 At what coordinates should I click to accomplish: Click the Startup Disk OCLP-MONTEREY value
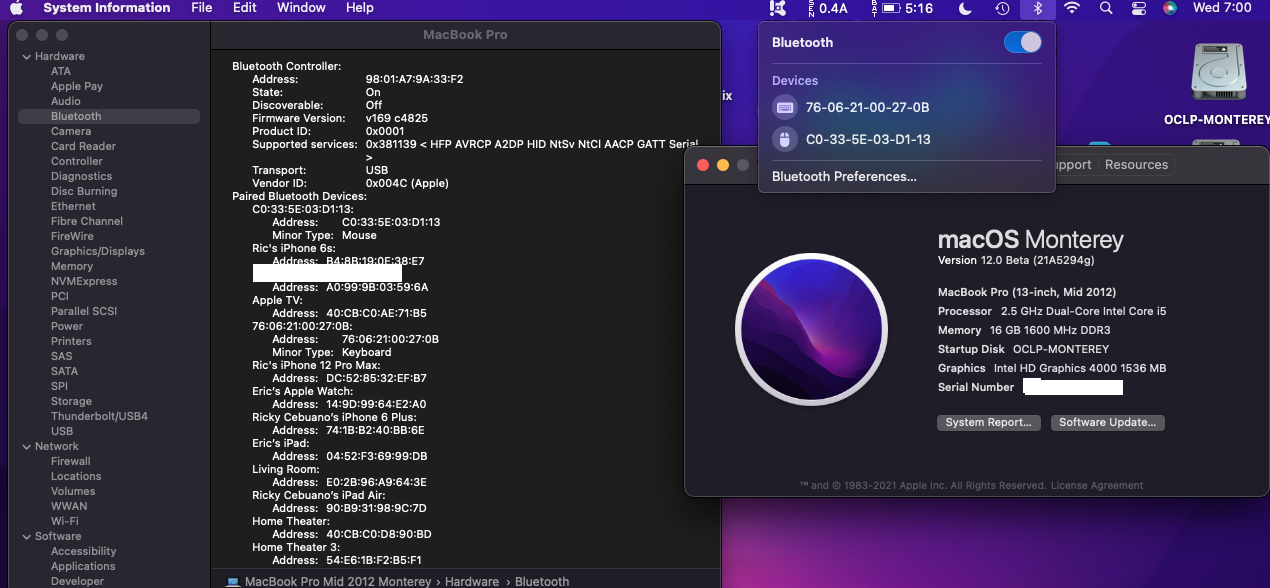tap(1061, 349)
